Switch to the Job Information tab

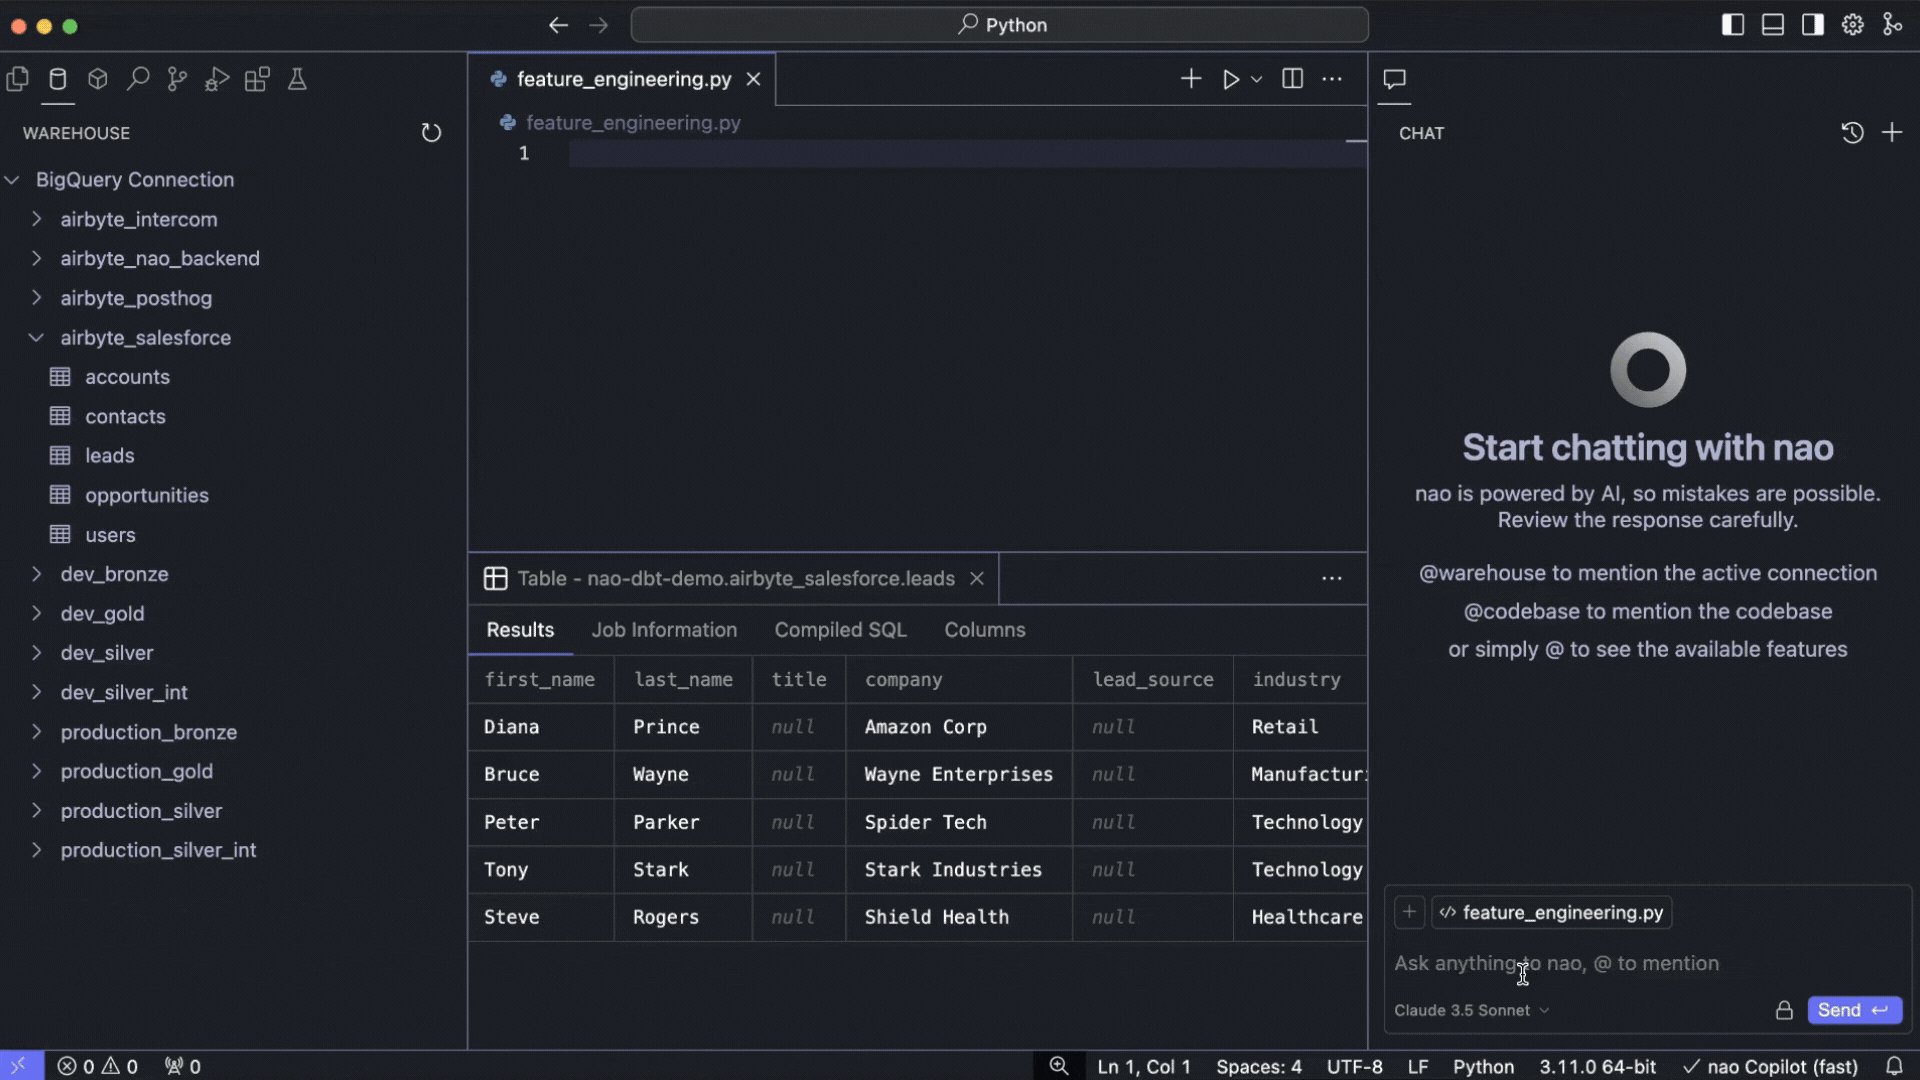[664, 630]
